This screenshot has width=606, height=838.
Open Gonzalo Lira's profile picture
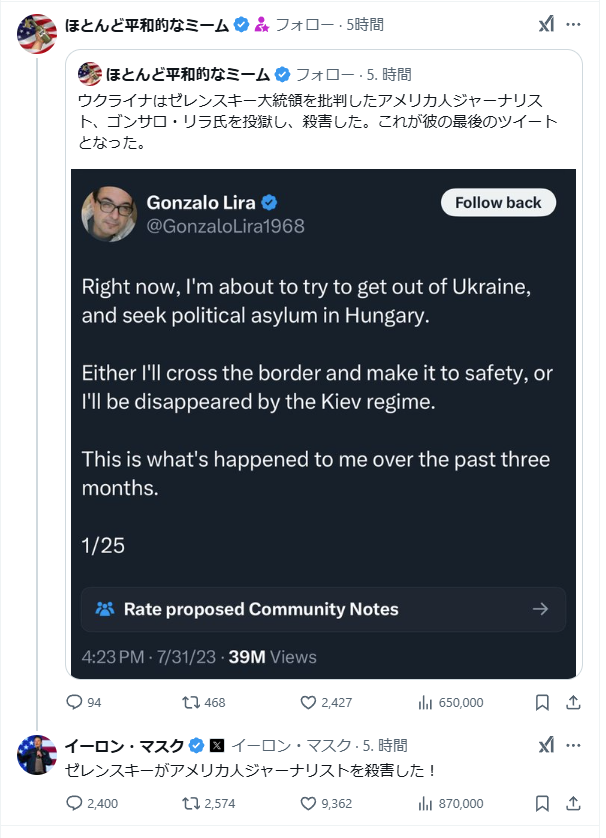point(110,212)
